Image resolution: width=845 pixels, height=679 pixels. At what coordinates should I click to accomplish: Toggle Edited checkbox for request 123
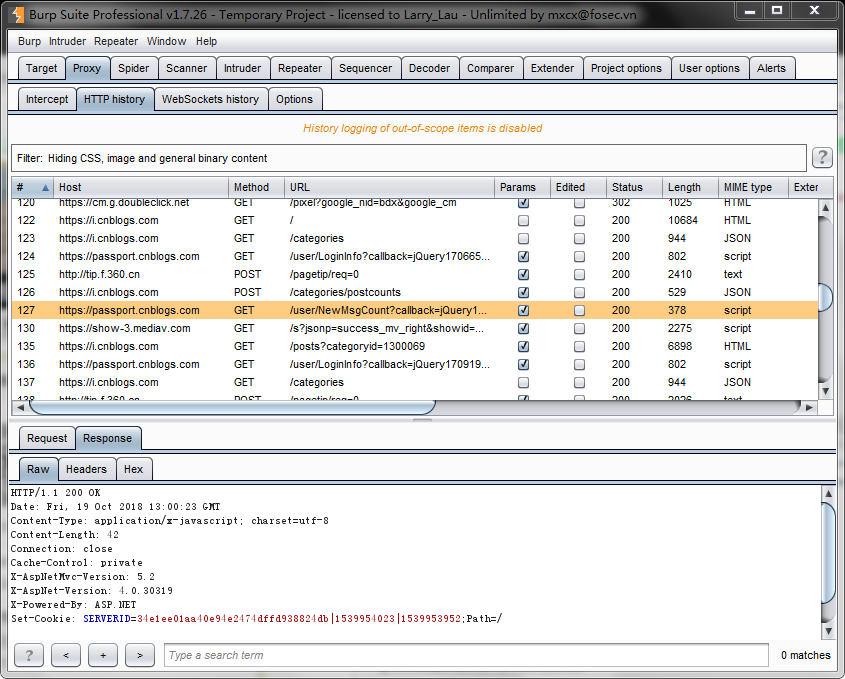coord(579,238)
